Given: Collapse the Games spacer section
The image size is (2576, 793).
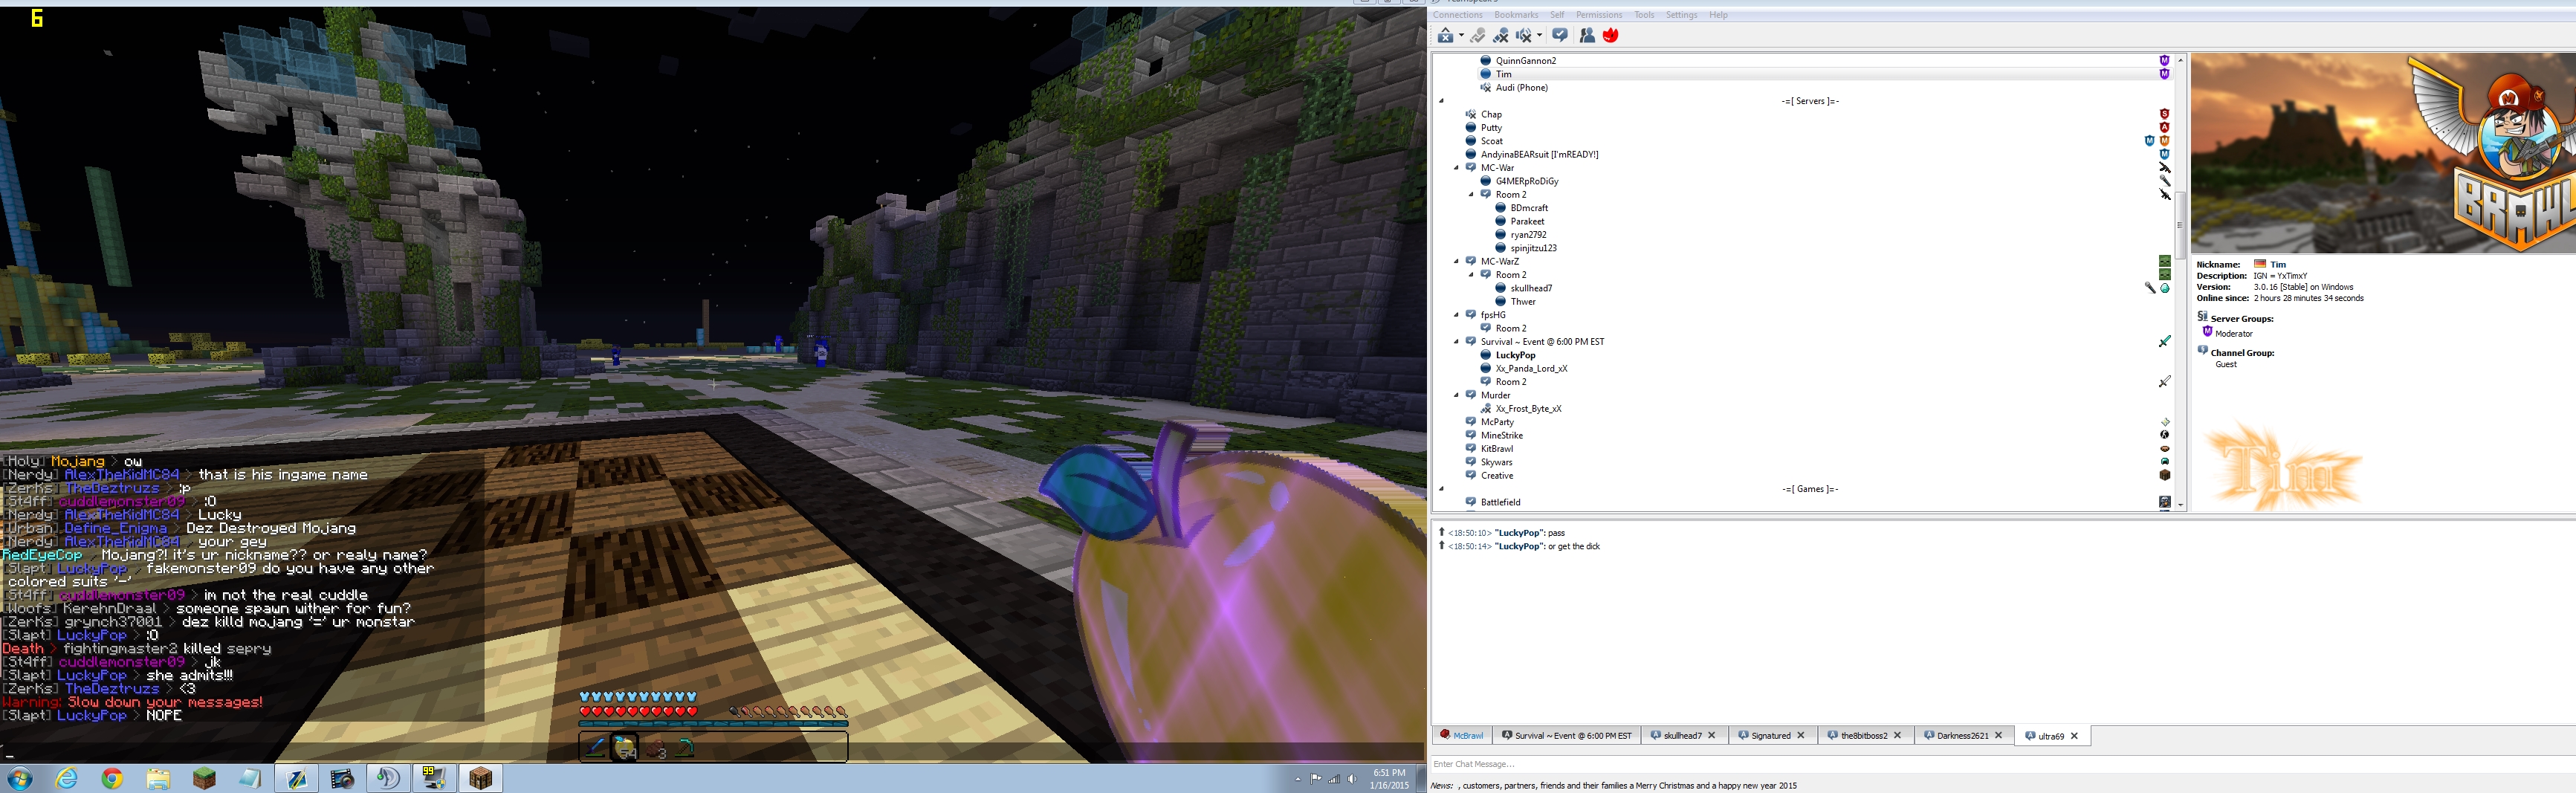Looking at the screenshot, I should (1441, 489).
